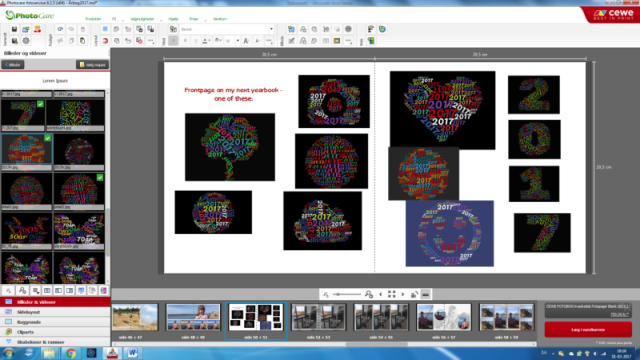Toggle the green checkmark on the '7' thumbnail
The image size is (640, 360).
tap(40, 104)
